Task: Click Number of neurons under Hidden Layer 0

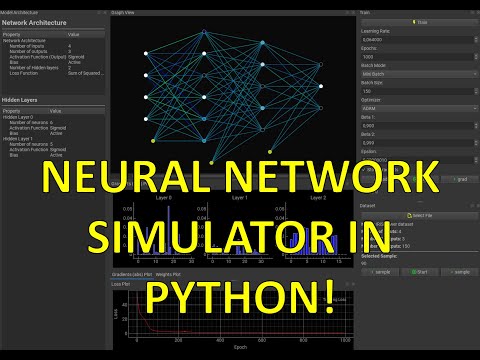Action: click(29, 123)
